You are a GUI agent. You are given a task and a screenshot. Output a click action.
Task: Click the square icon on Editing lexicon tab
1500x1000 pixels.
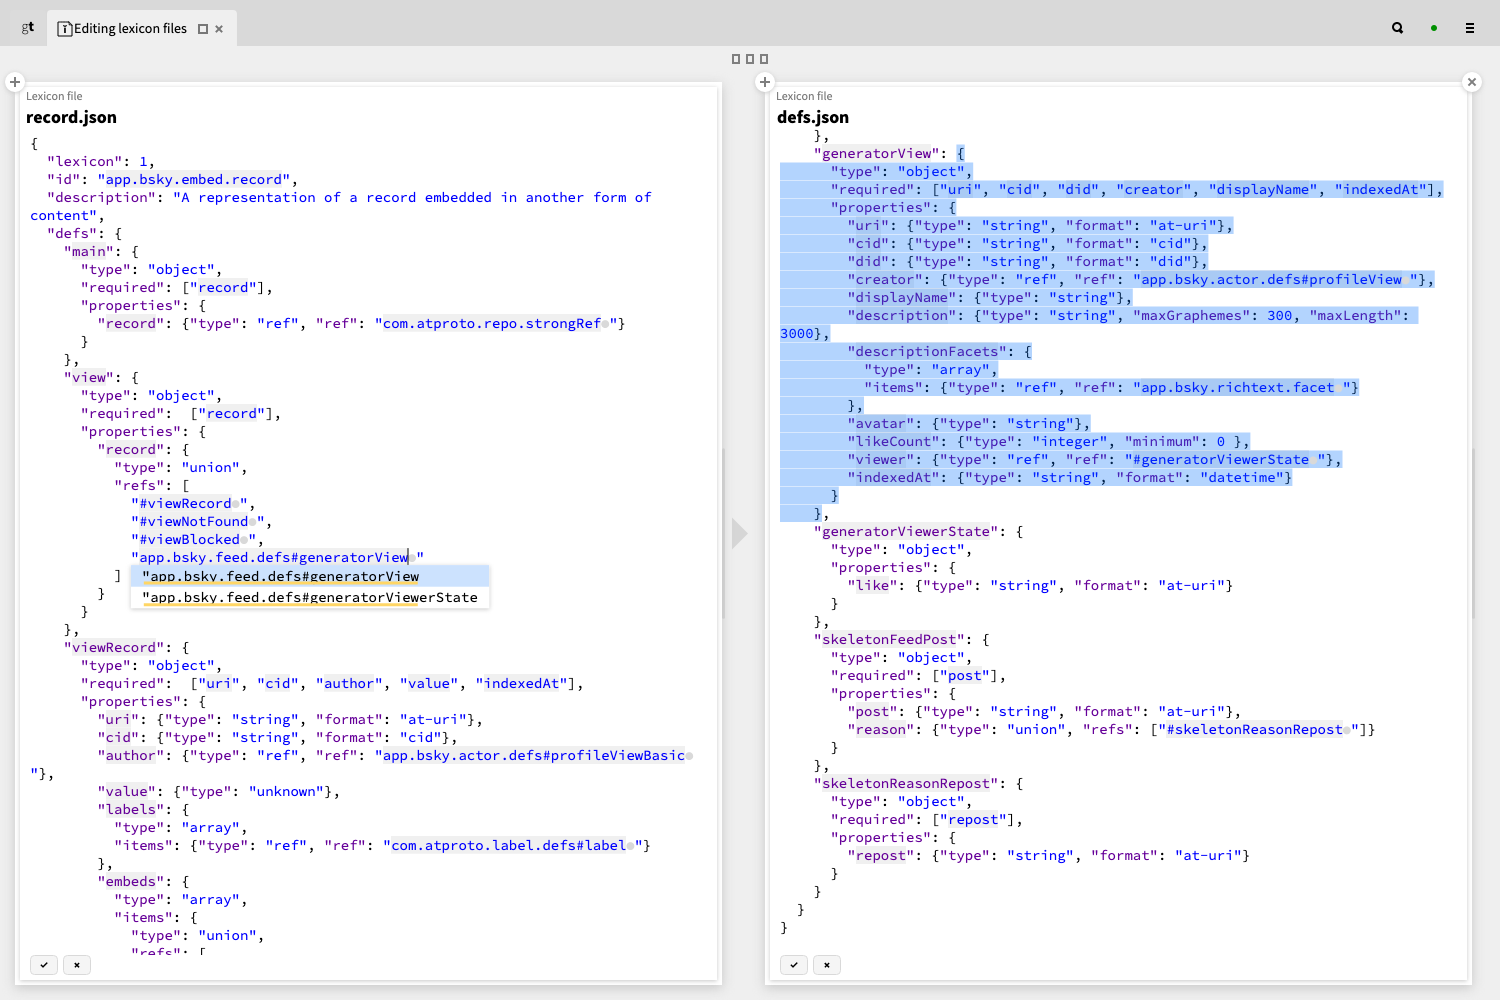point(203,29)
